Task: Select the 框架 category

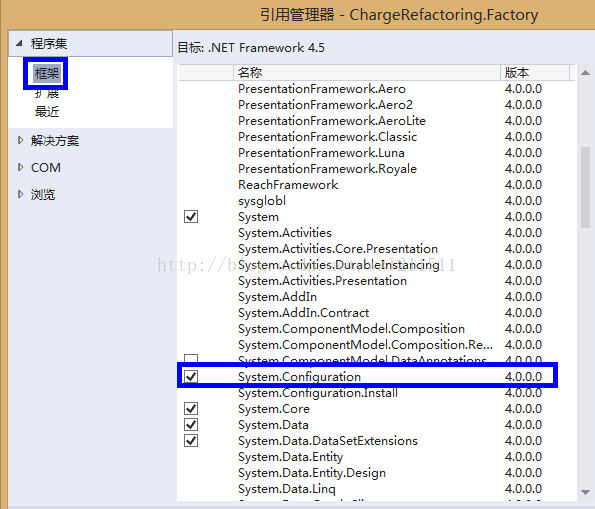Action: coord(46,73)
